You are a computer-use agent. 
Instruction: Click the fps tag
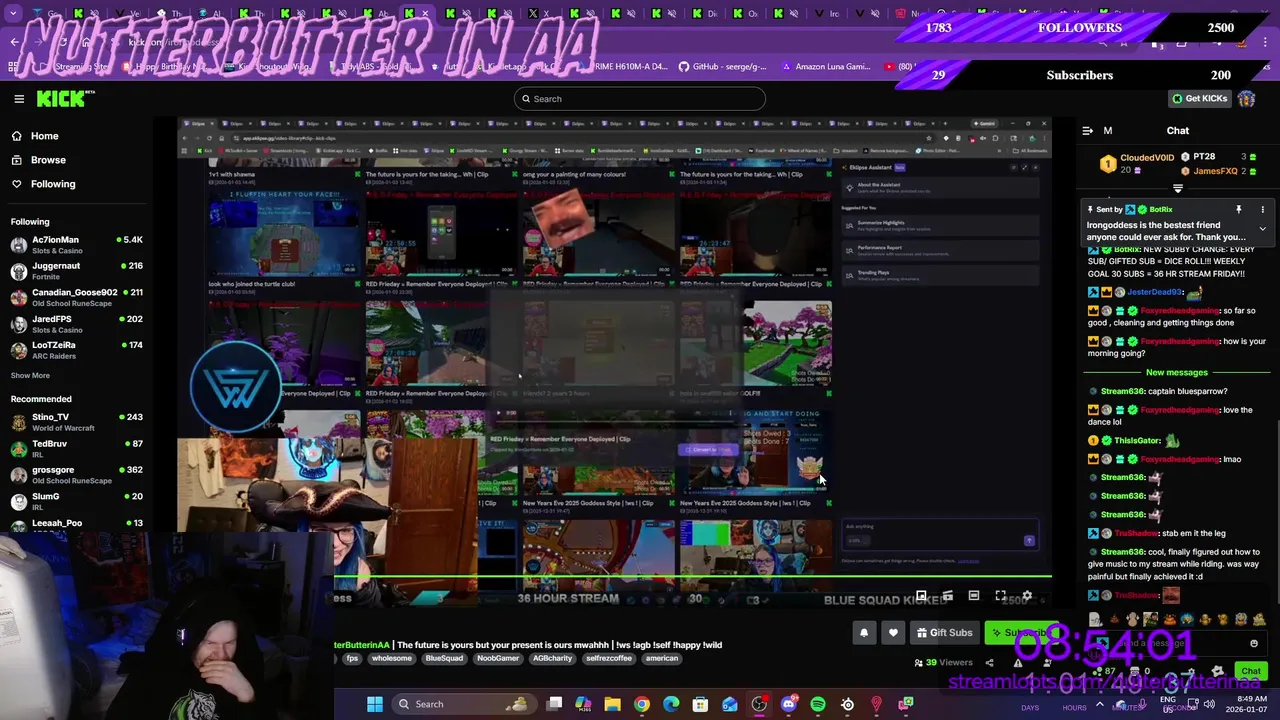coord(351,659)
